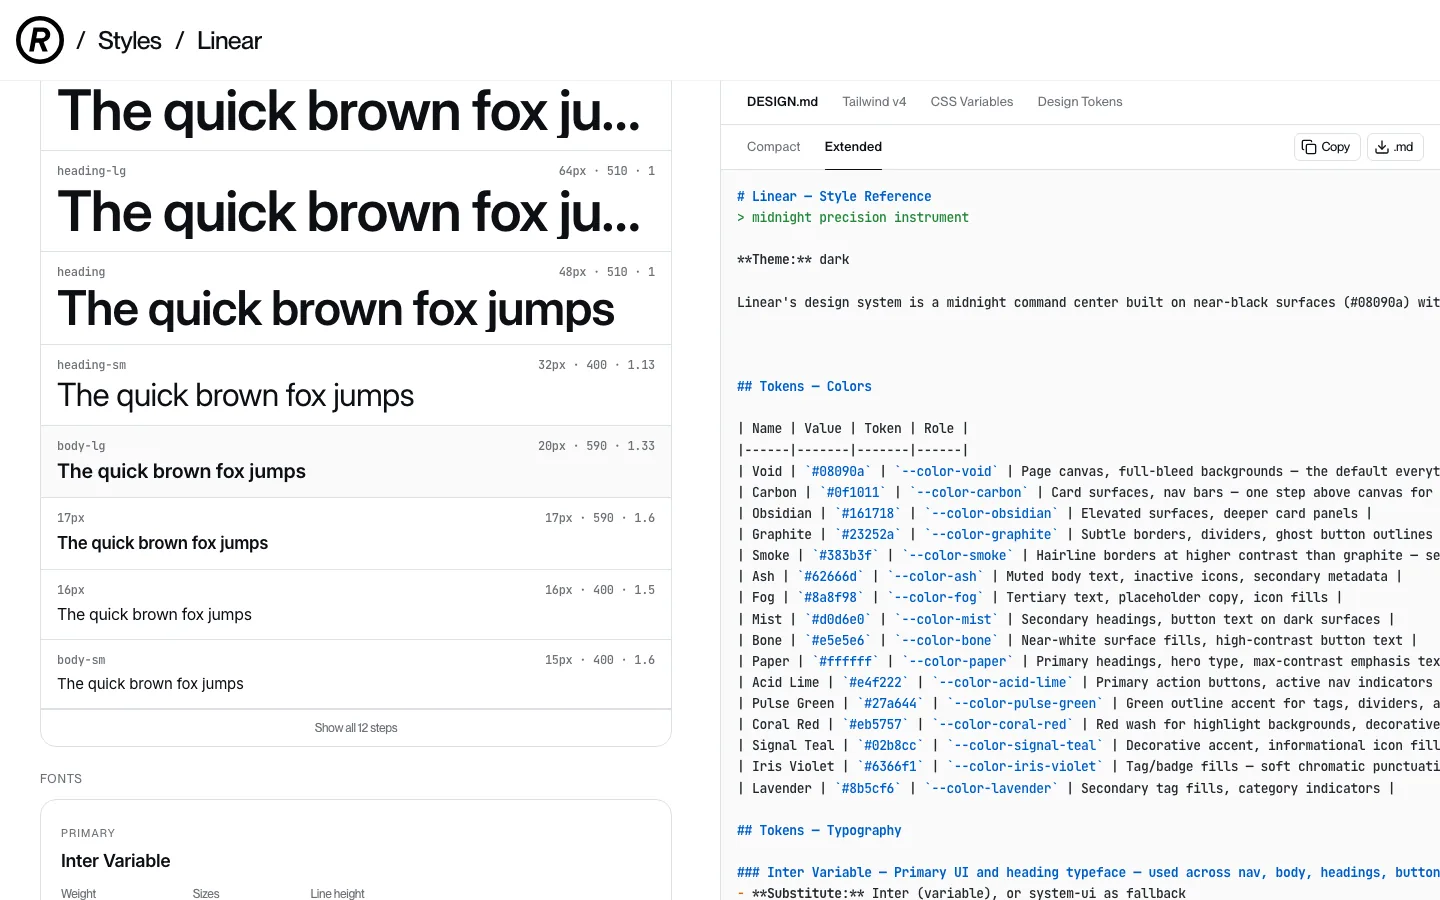Click the '### Inter Variable' heading line

pos(1088,873)
